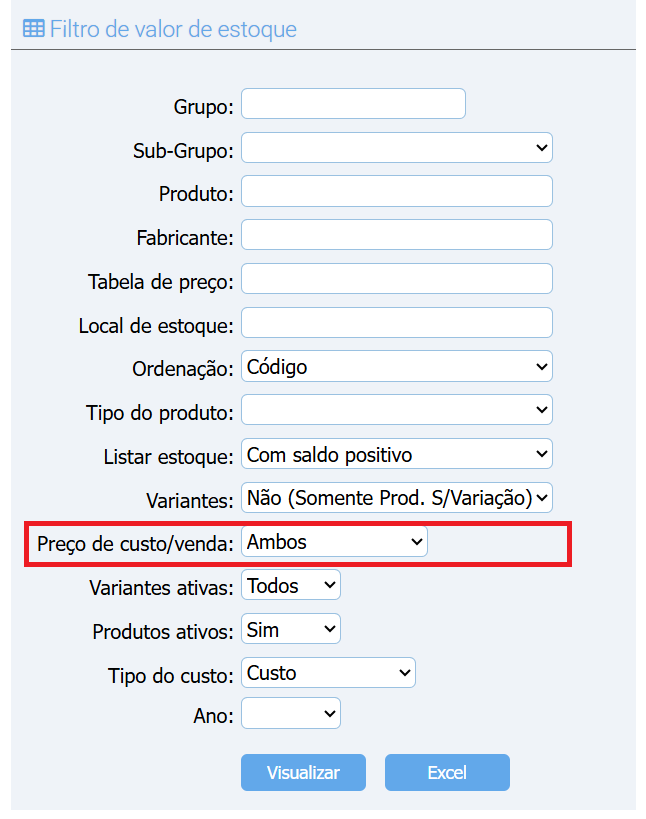Click the Tabela de preço field
Viewport: 646px width, 819px height.
[396, 278]
